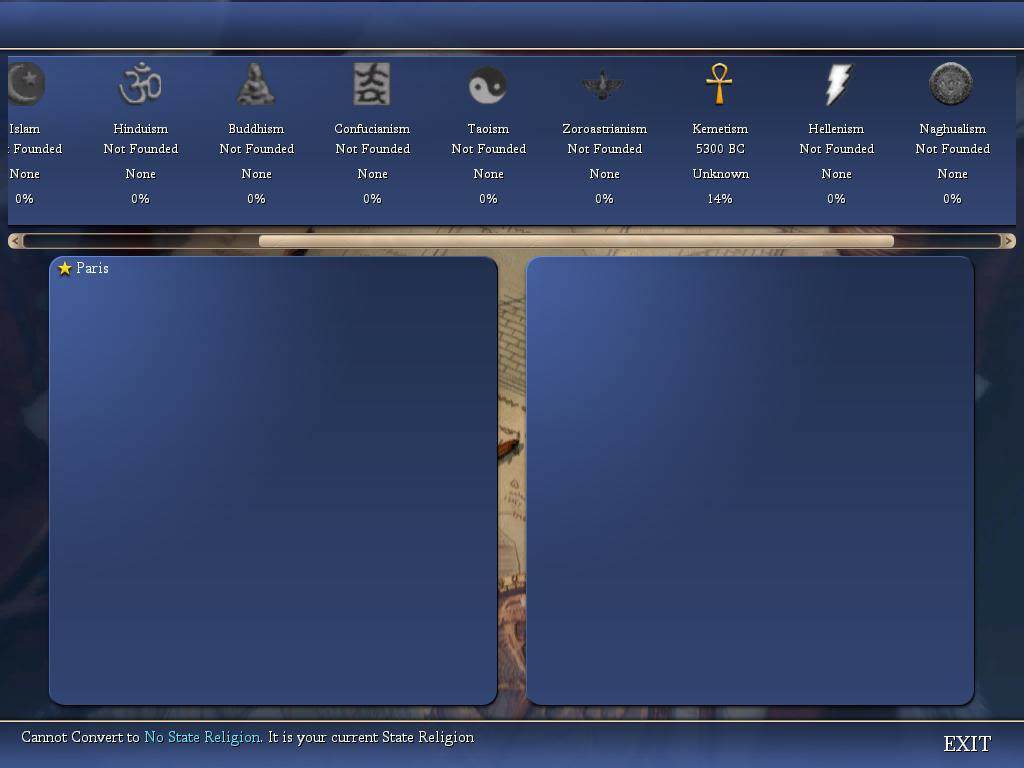
Task: Select the golden Kemetism ankh icon
Action: (x=719, y=85)
